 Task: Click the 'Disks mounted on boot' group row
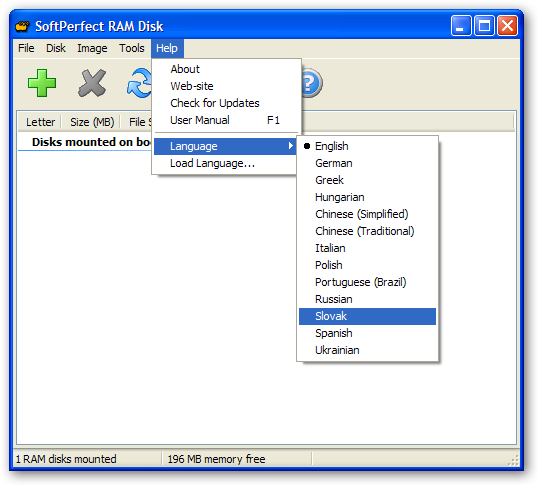tap(84, 142)
